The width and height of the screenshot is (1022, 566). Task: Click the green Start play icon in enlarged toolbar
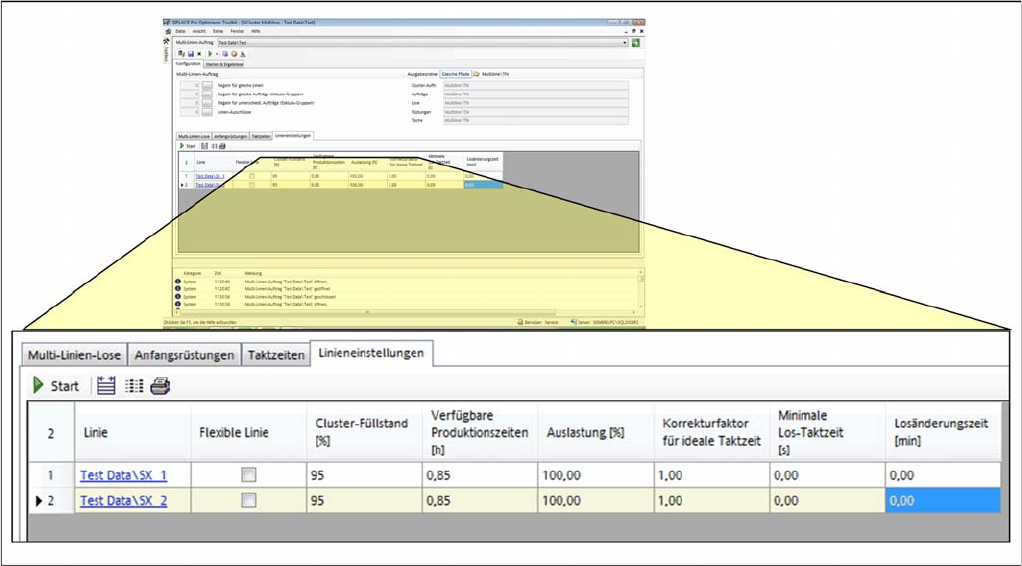39,386
